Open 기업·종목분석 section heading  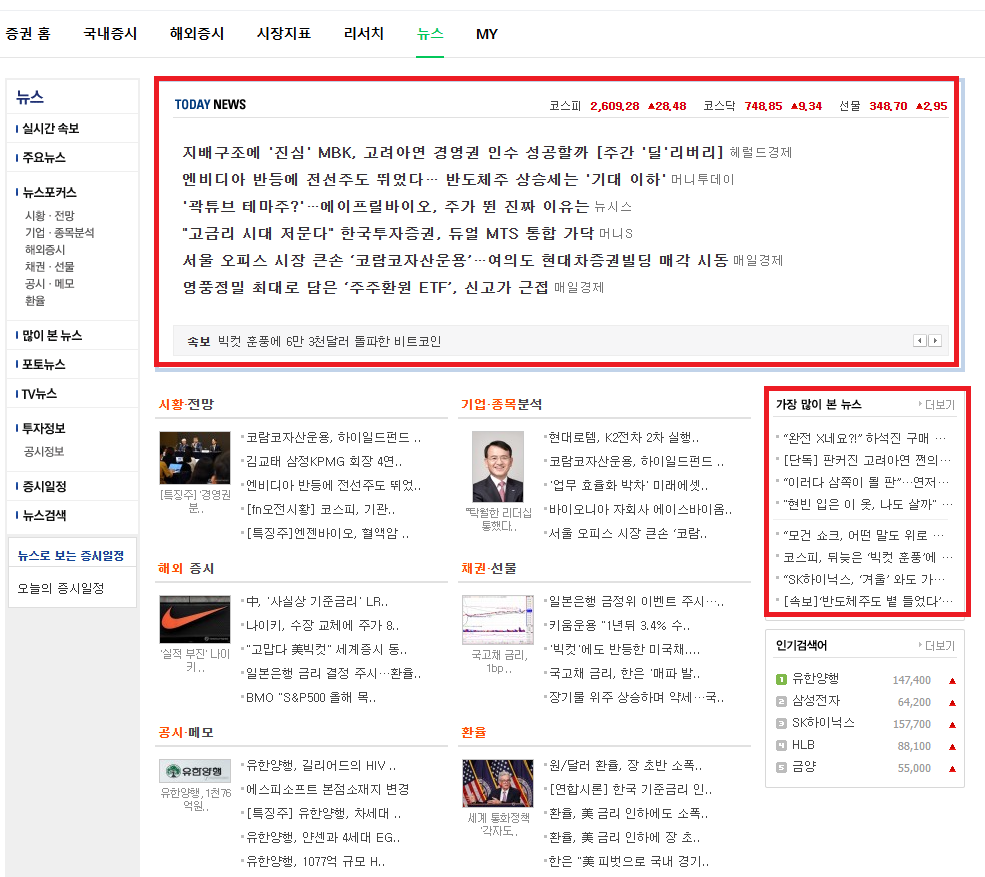[x=501, y=405]
